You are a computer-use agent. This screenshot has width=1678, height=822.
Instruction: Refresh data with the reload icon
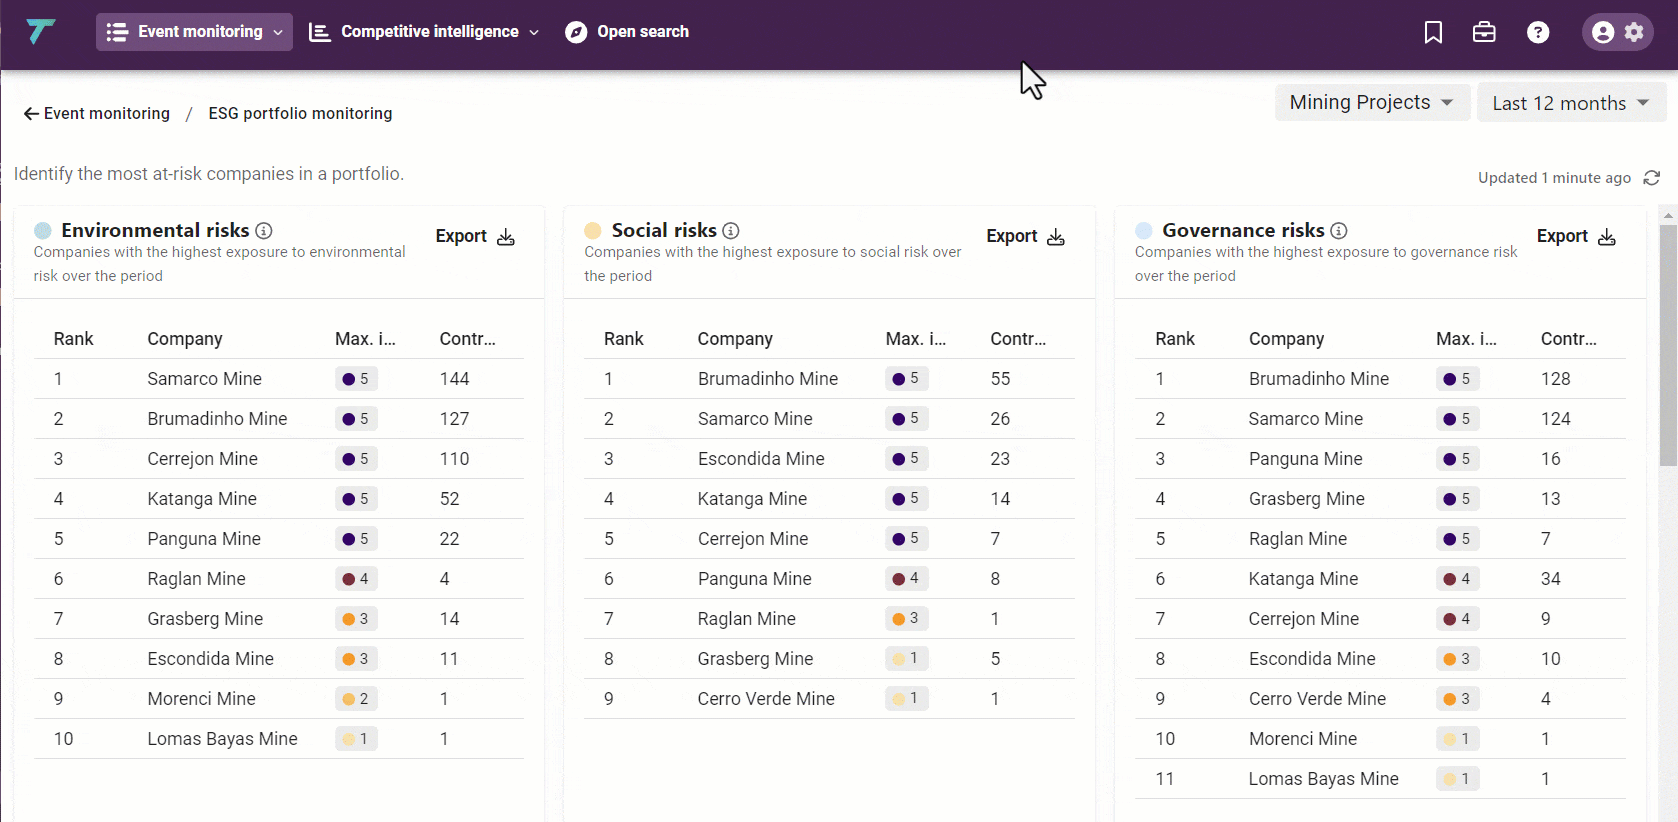tap(1652, 178)
